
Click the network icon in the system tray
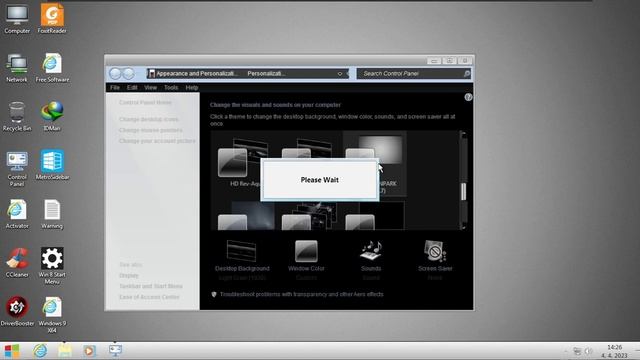click(577, 351)
